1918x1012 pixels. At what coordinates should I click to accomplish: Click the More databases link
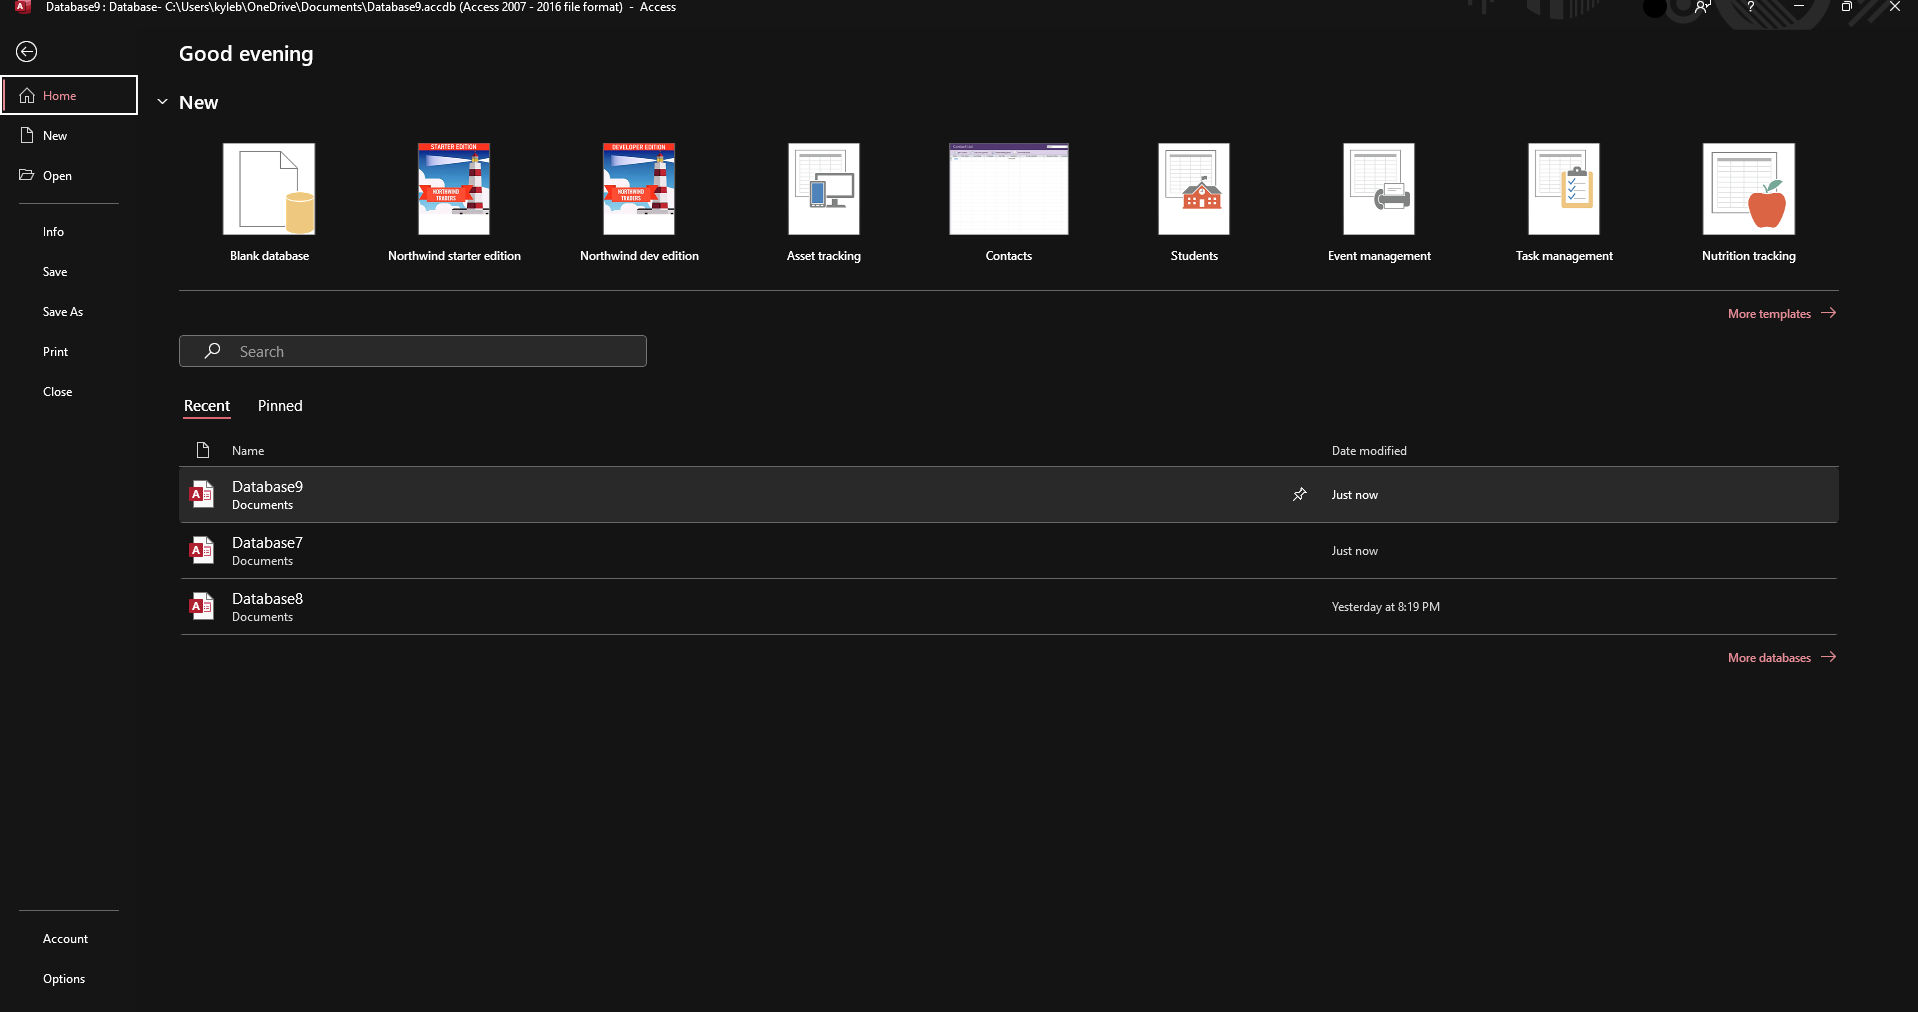(1782, 657)
